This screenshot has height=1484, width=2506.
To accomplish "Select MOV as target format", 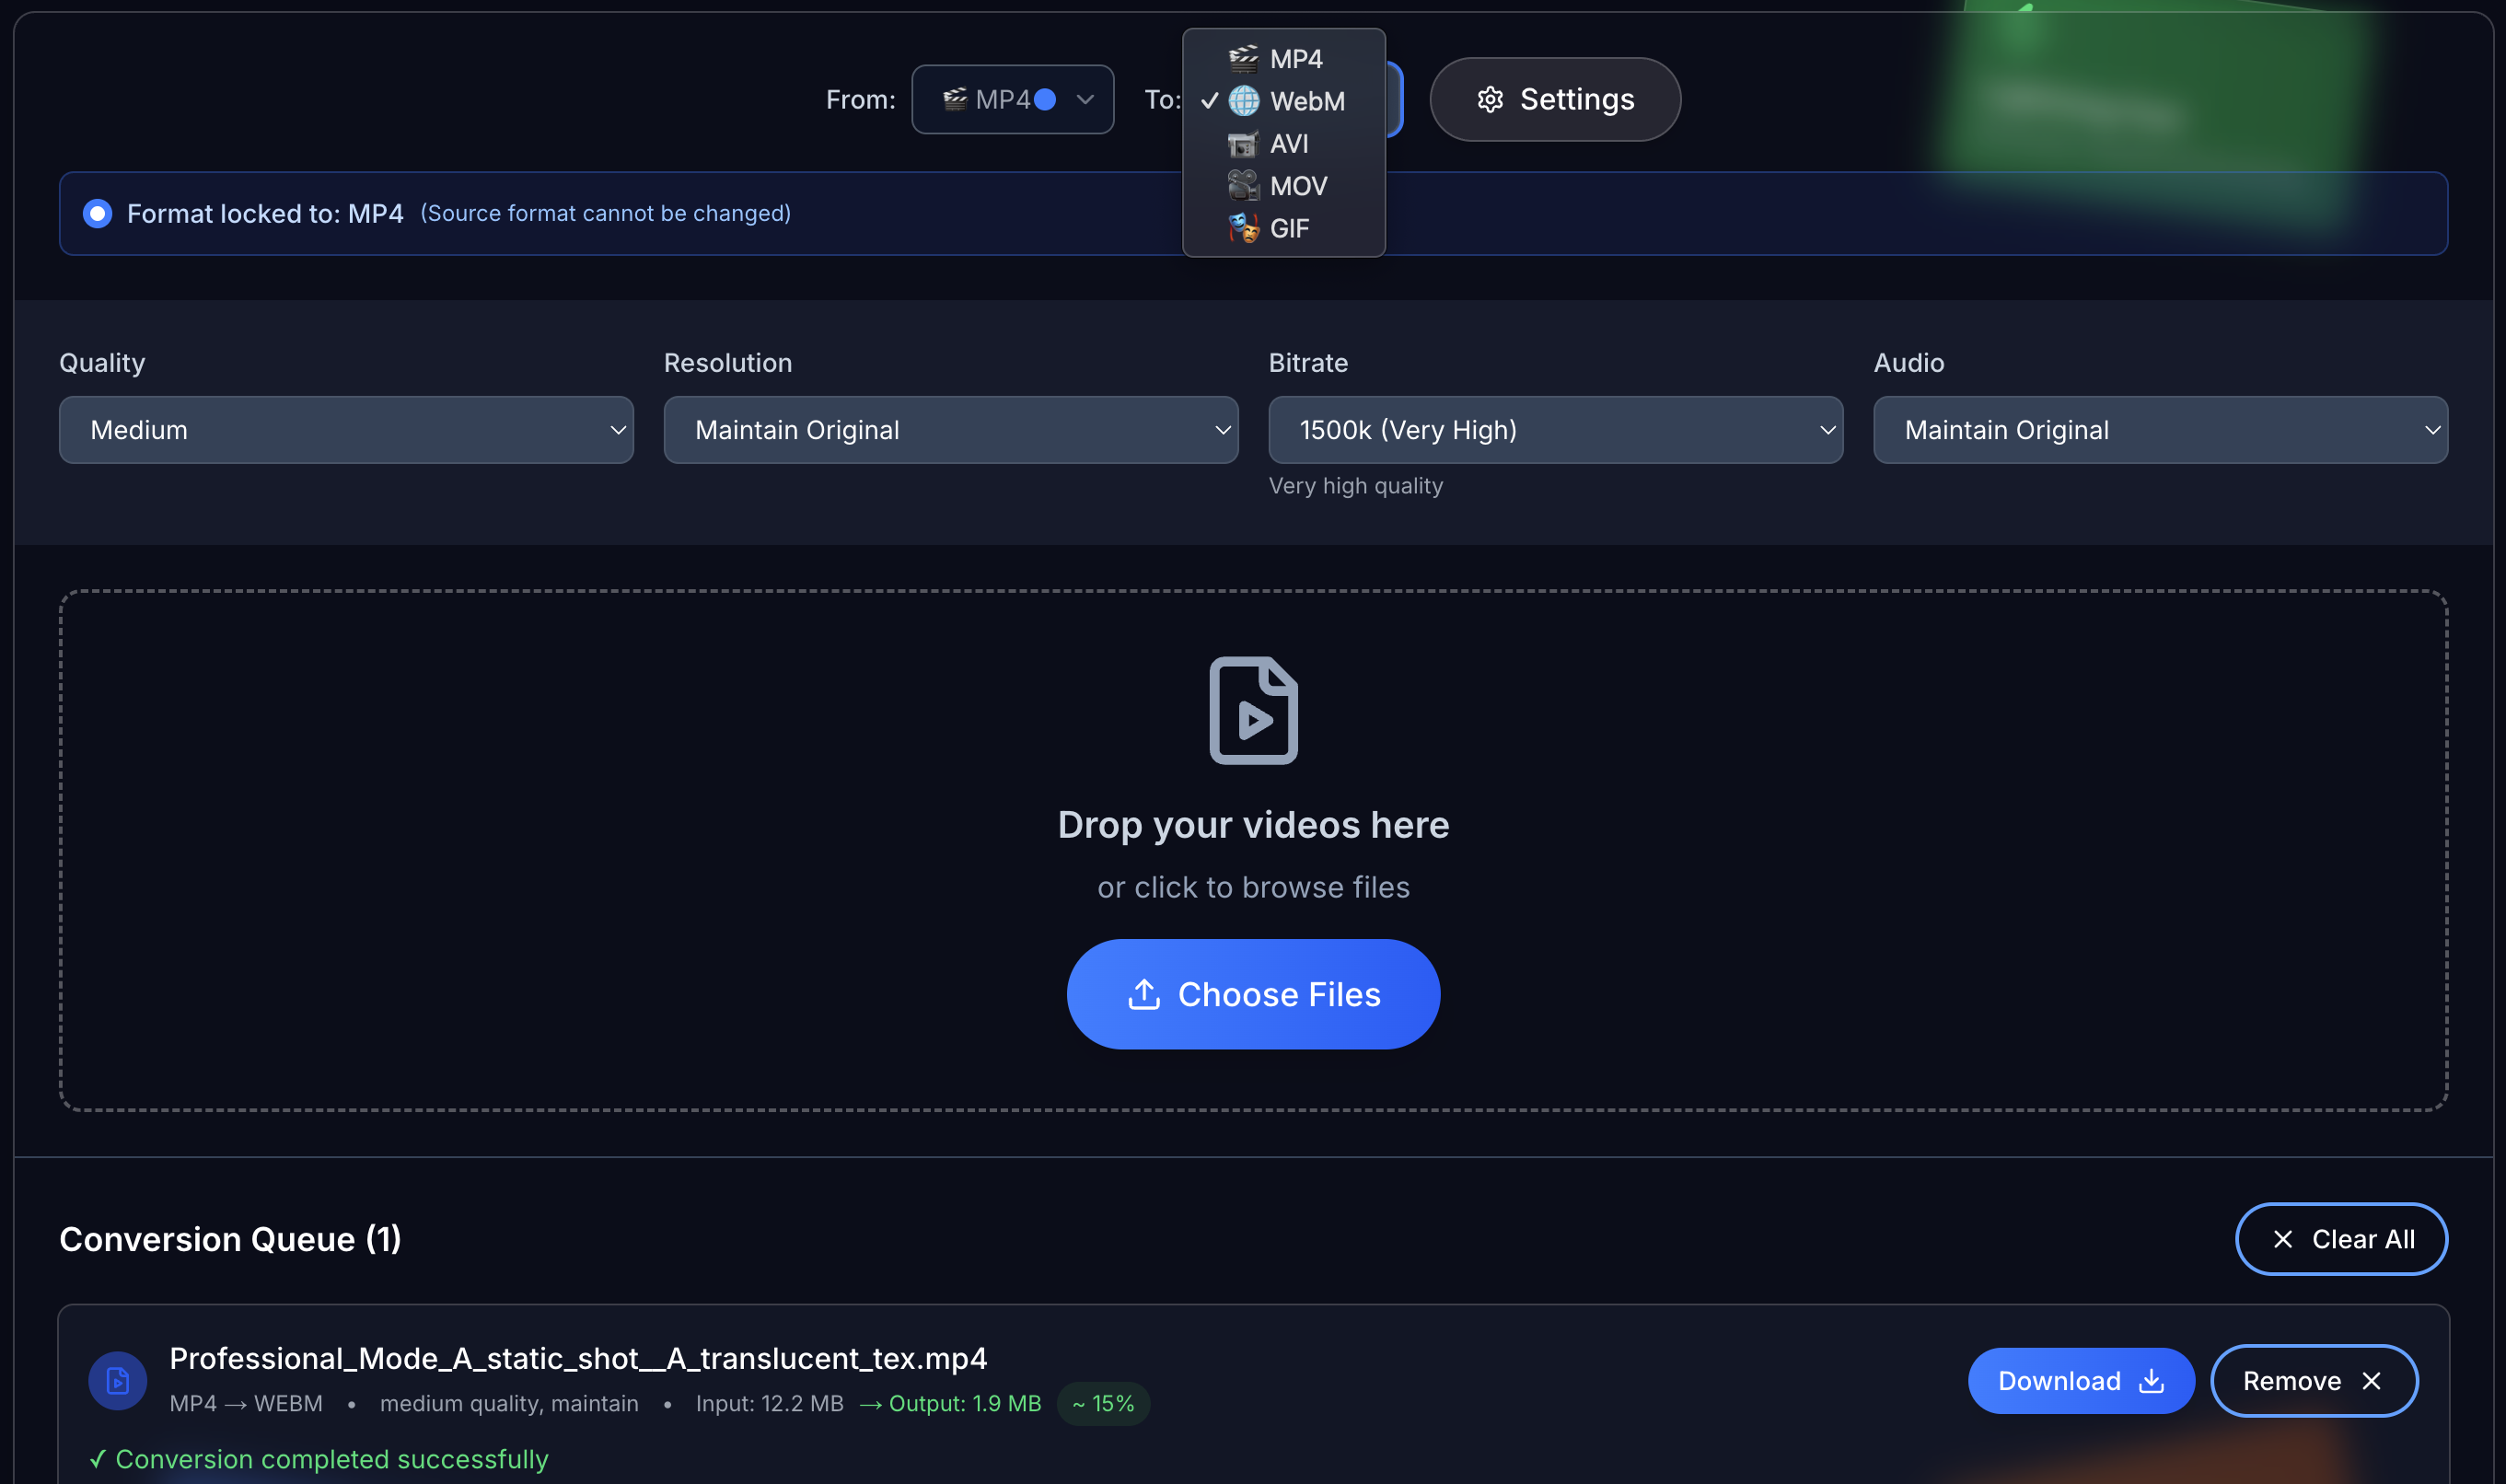I will [x=1283, y=186].
